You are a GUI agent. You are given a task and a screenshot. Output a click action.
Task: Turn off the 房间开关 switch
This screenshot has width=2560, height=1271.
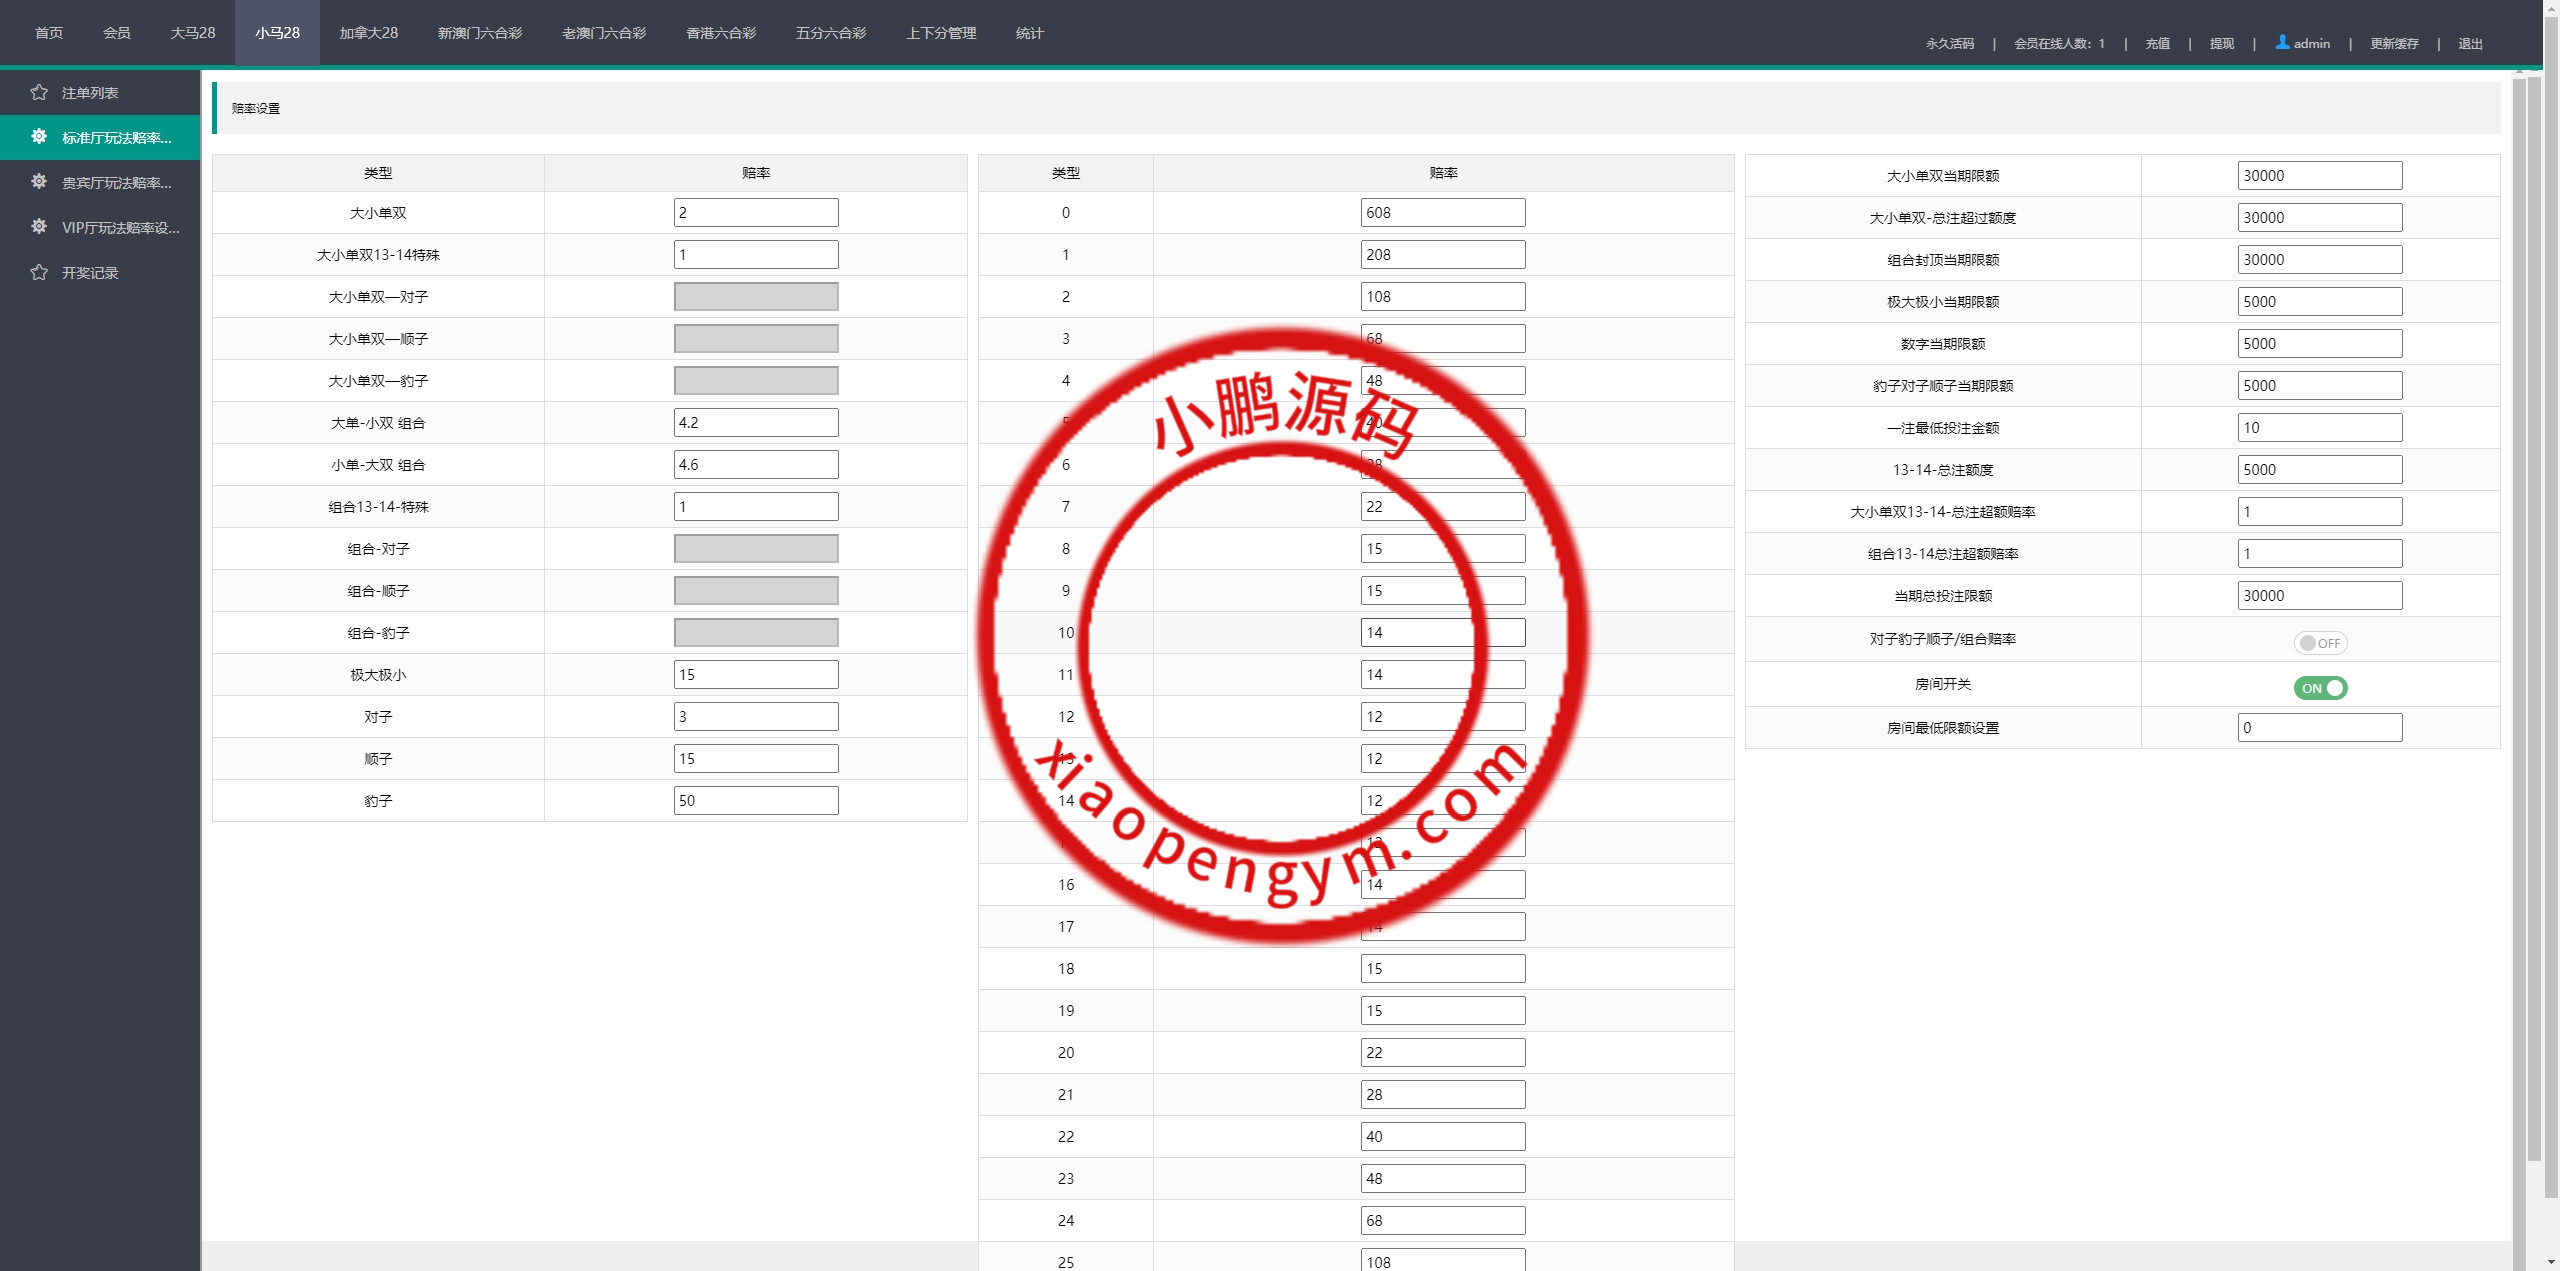(2319, 688)
